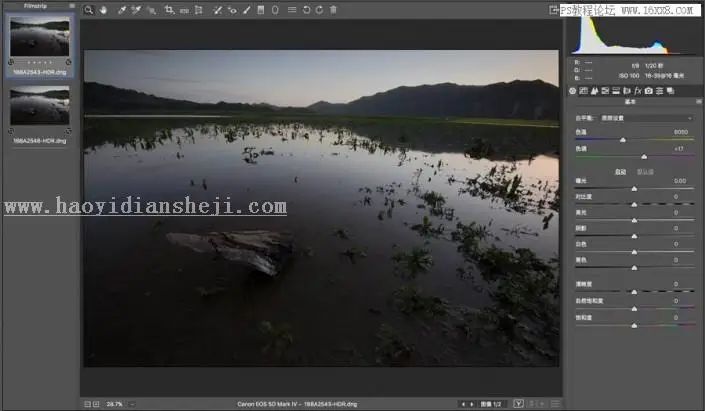
Task: Select the Targeted Adjustment tool
Action: coord(152,9)
